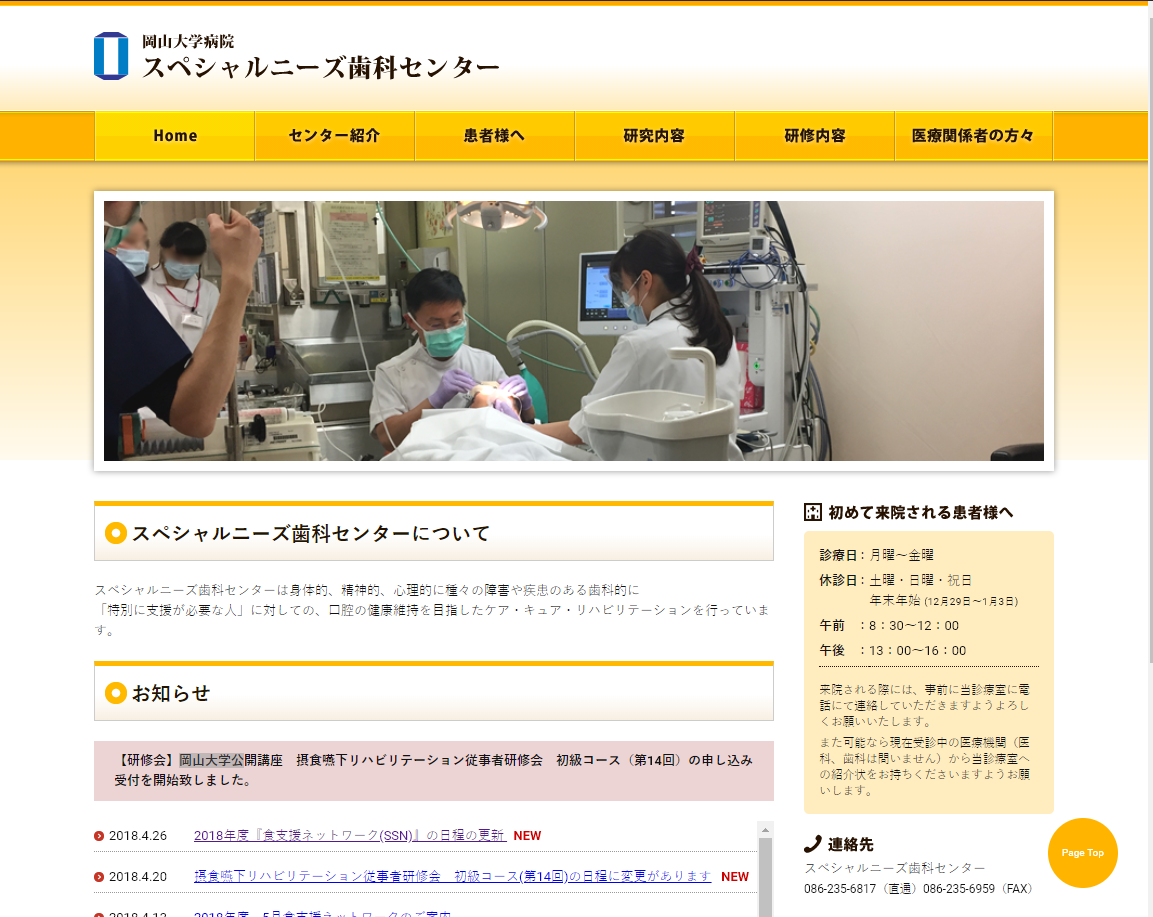Click the 診療日:月曜〜金曜 text

coord(877,555)
